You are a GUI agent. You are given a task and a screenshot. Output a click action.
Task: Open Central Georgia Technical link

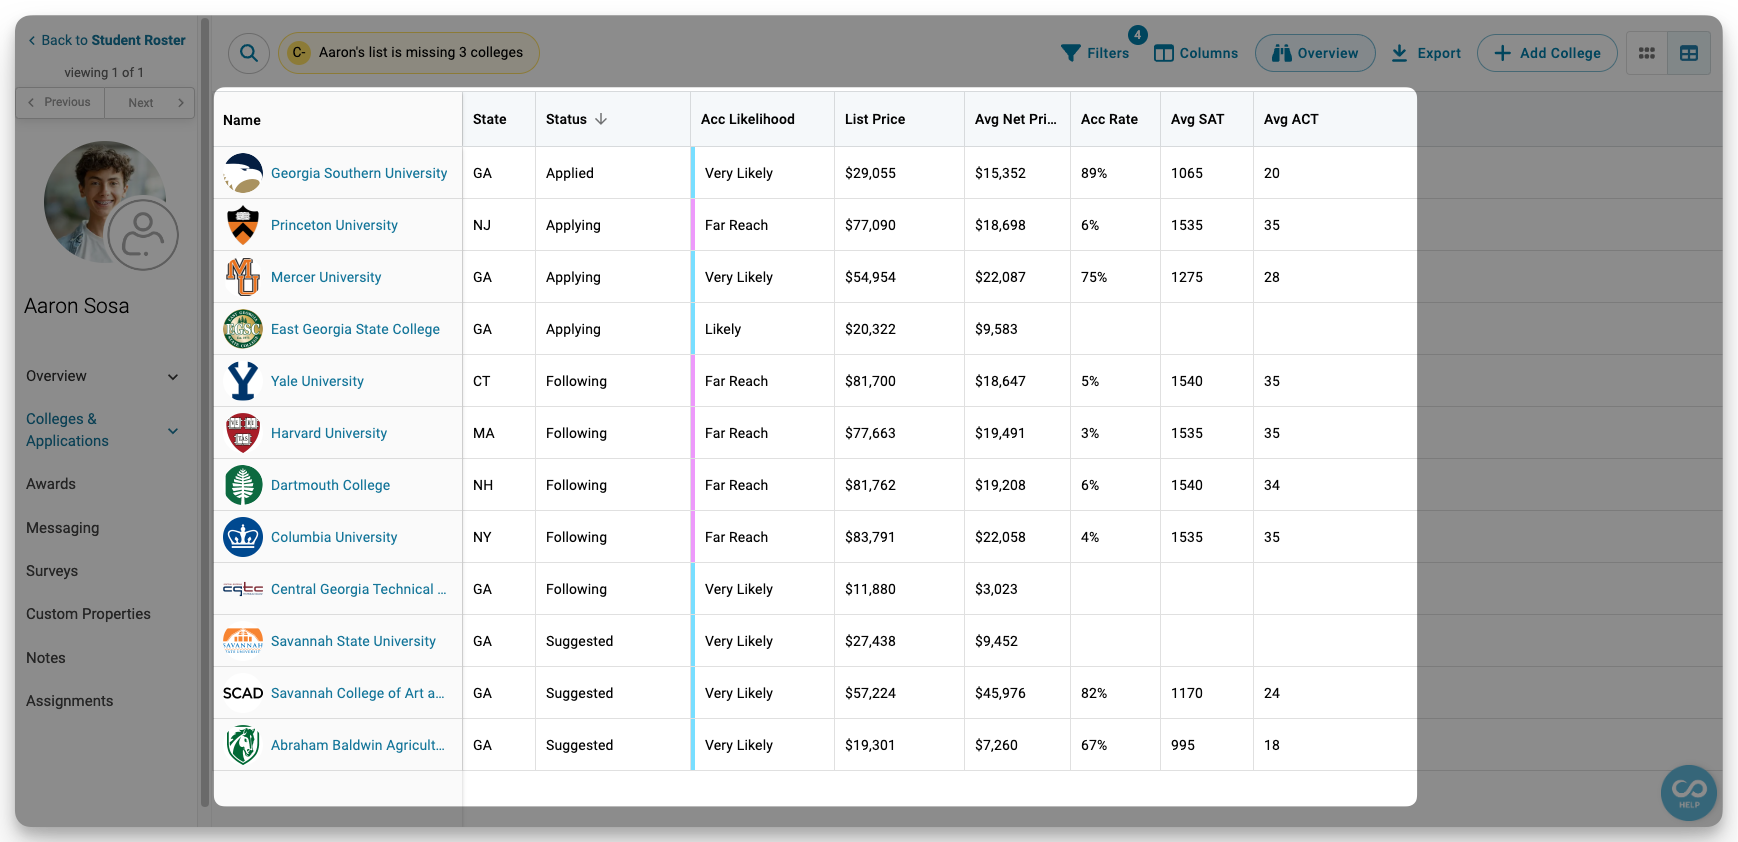coord(358,589)
